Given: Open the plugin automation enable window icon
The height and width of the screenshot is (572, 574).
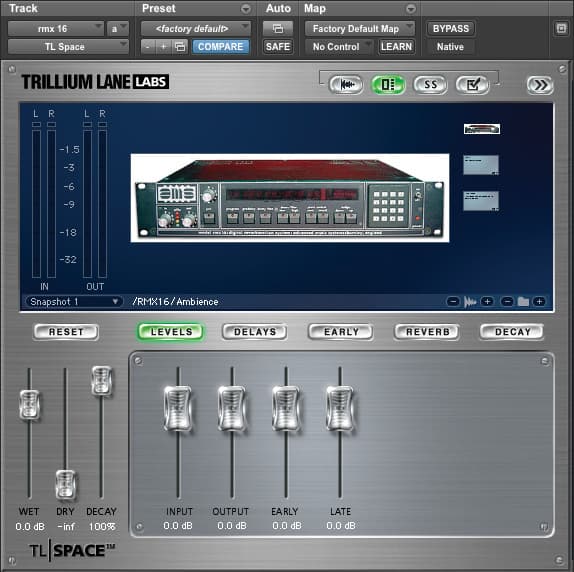Looking at the screenshot, I should [278, 29].
